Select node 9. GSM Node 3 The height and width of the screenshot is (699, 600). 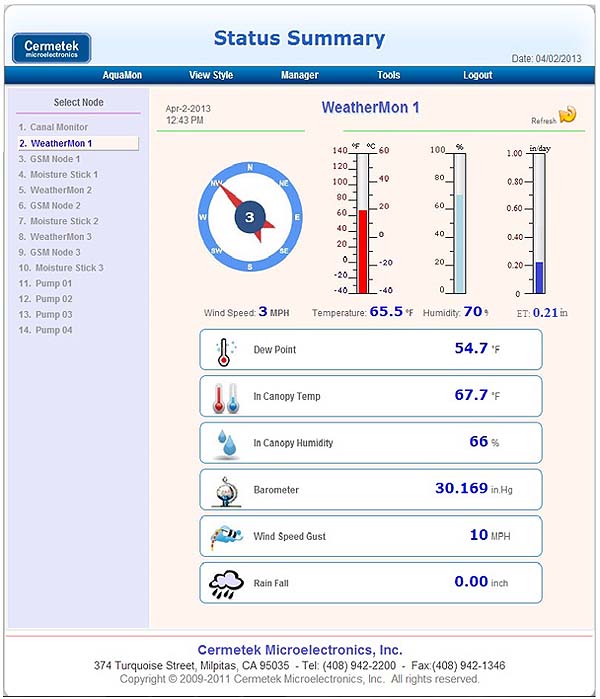coord(49,252)
